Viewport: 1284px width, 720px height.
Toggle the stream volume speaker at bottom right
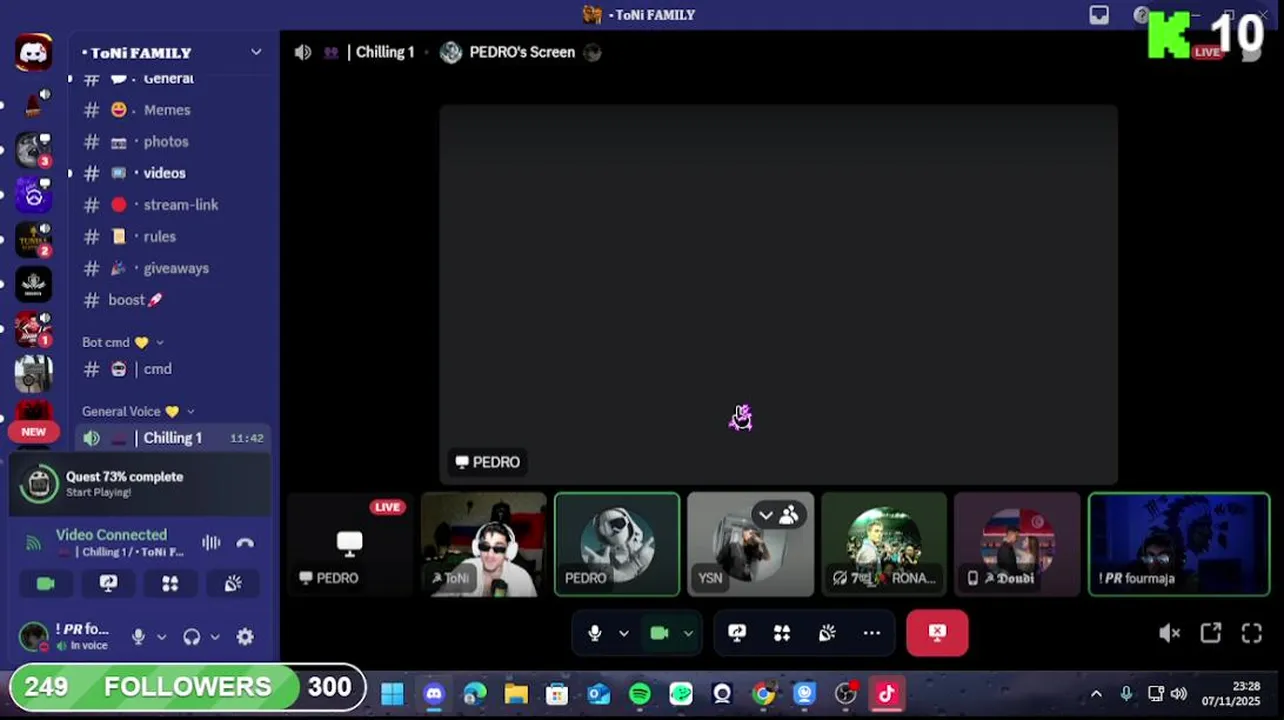(1169, 633)
